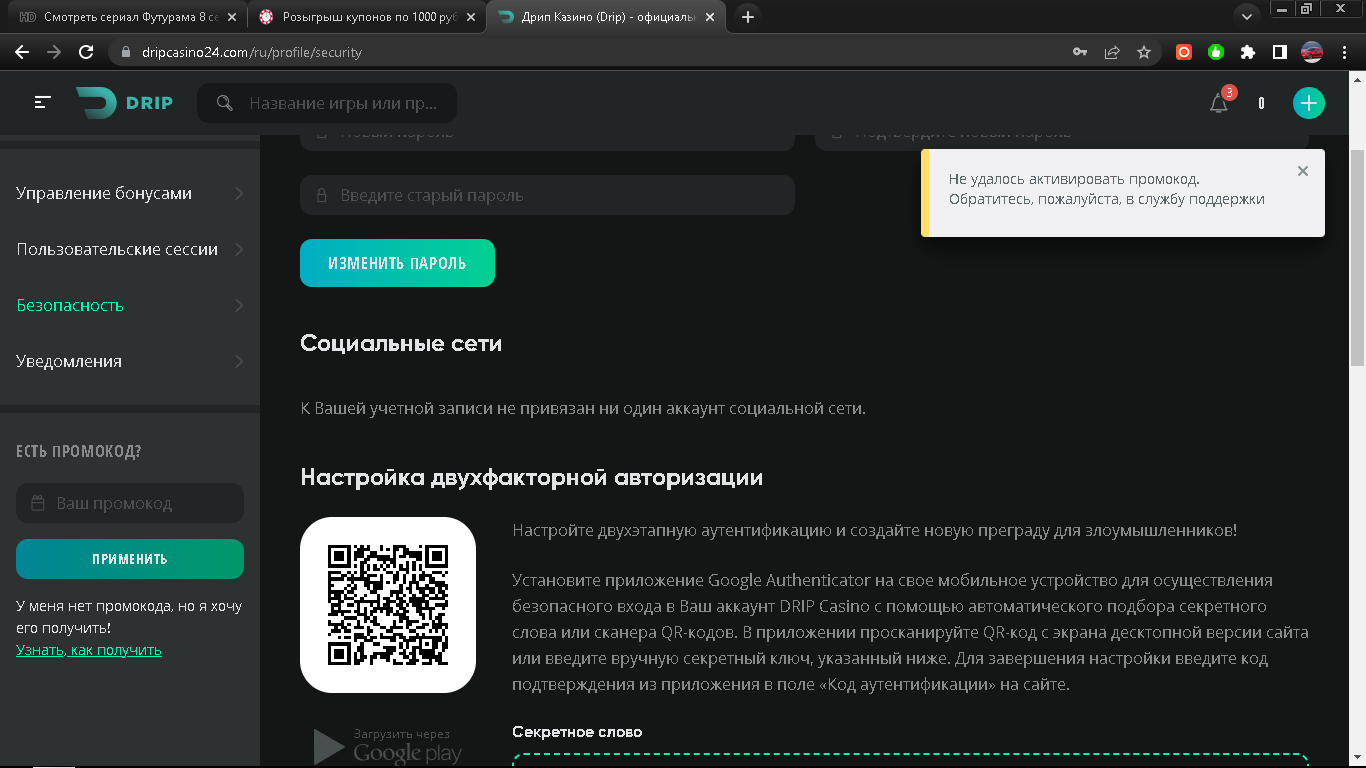
Task: Select Безопасность in the sidebar
Action: tap(130, 305)
